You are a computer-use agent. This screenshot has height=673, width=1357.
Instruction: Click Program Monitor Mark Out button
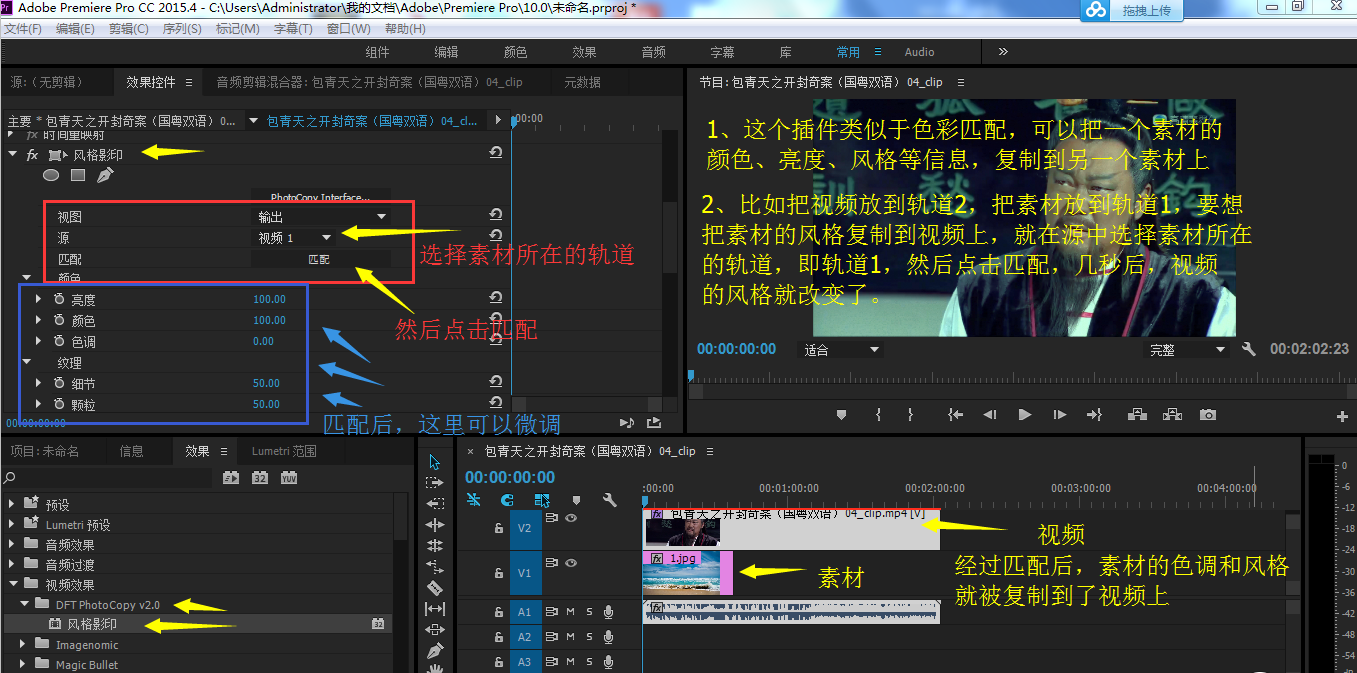coord(910,415)
